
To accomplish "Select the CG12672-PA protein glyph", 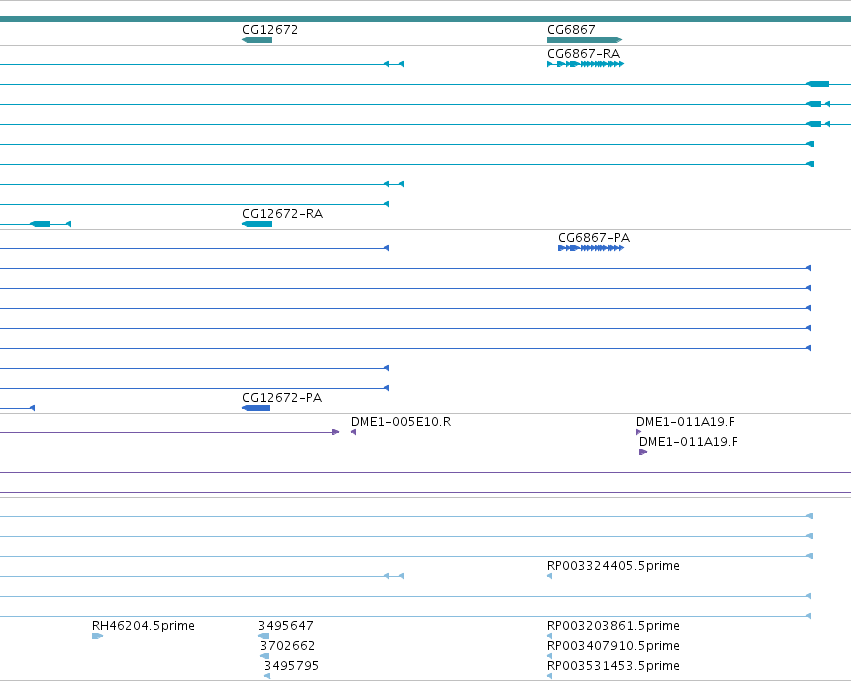I will [256, 408].
